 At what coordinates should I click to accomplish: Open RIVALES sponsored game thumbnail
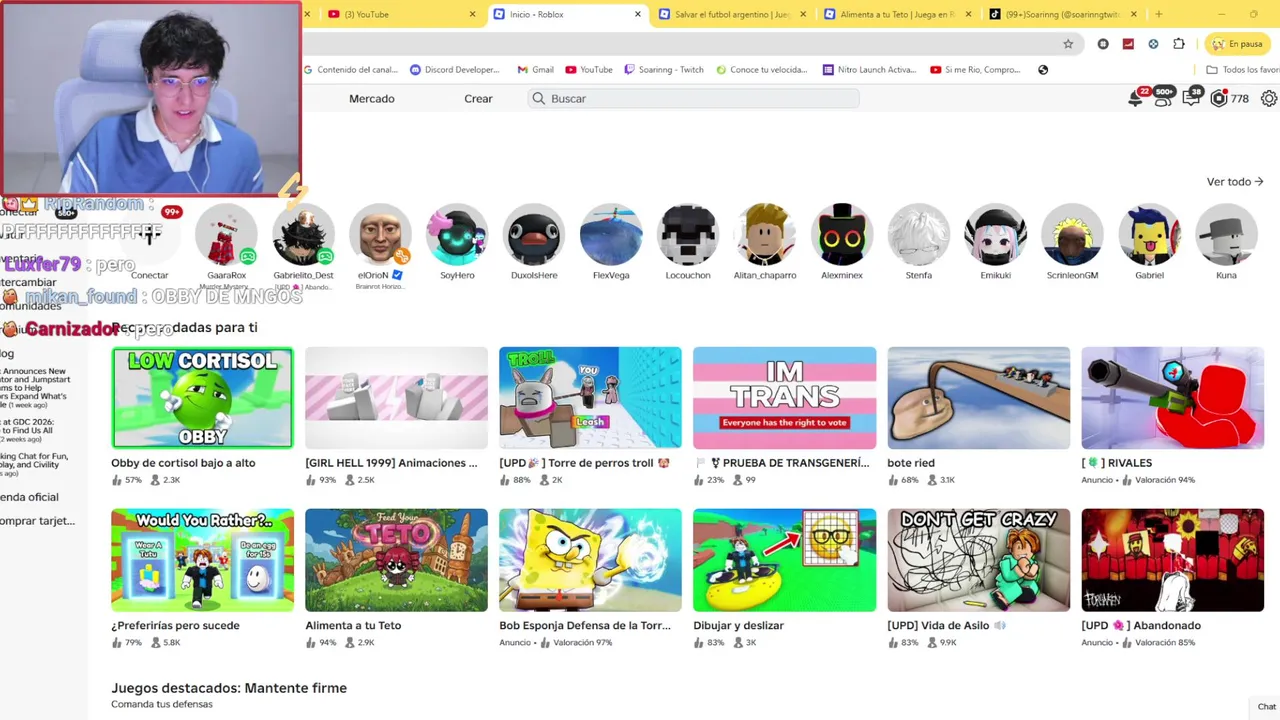1172,398
